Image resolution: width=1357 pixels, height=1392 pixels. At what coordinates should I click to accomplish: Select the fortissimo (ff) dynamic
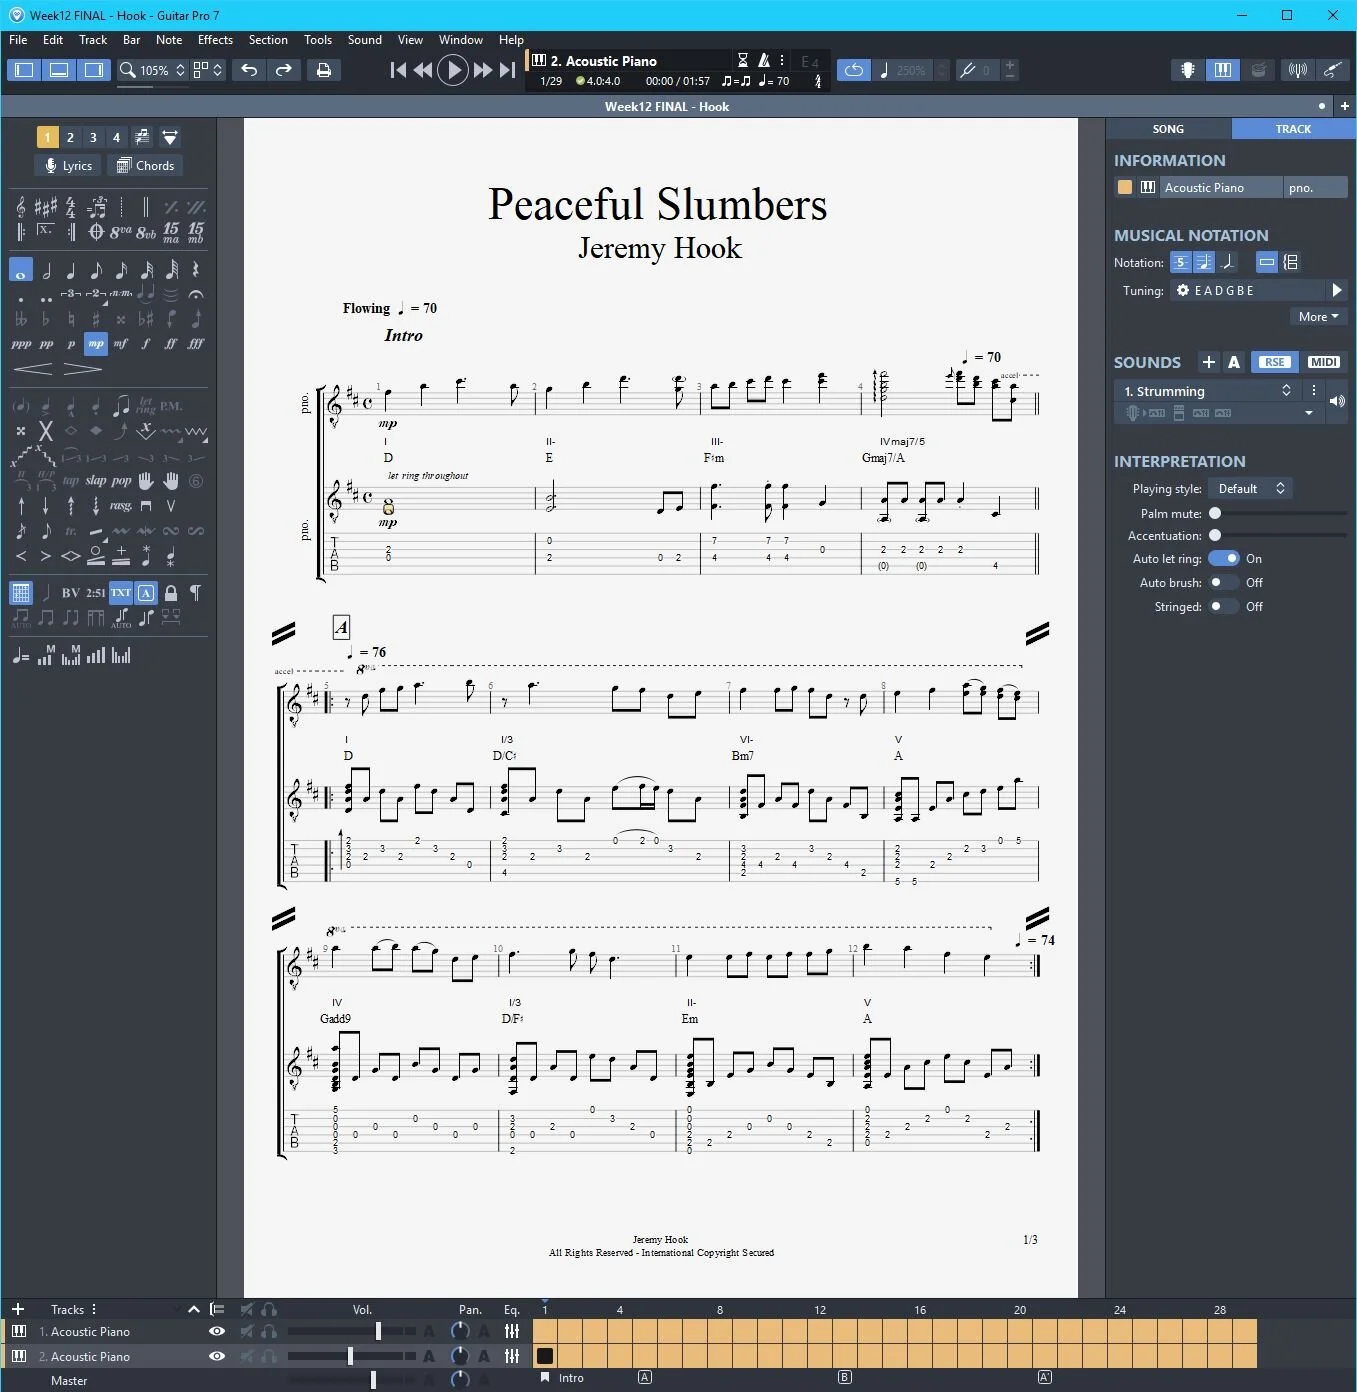click(x=171, y=344)
